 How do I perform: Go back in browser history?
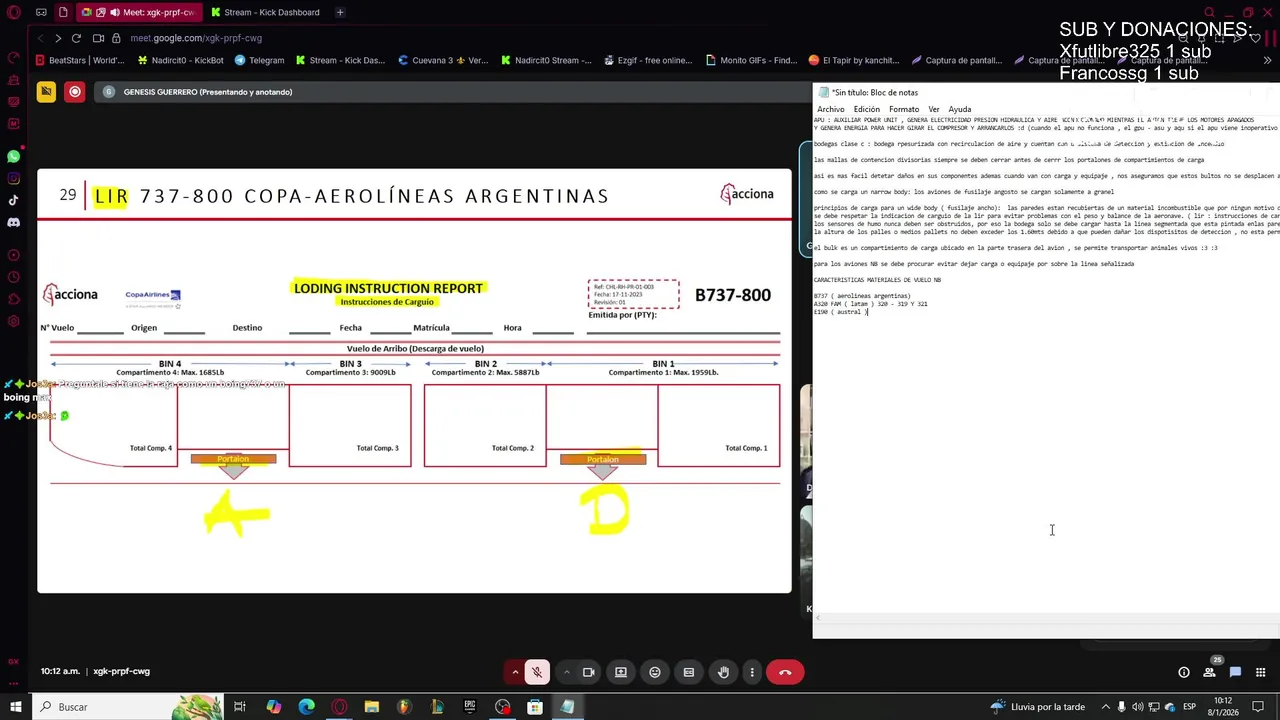point(40,38)
